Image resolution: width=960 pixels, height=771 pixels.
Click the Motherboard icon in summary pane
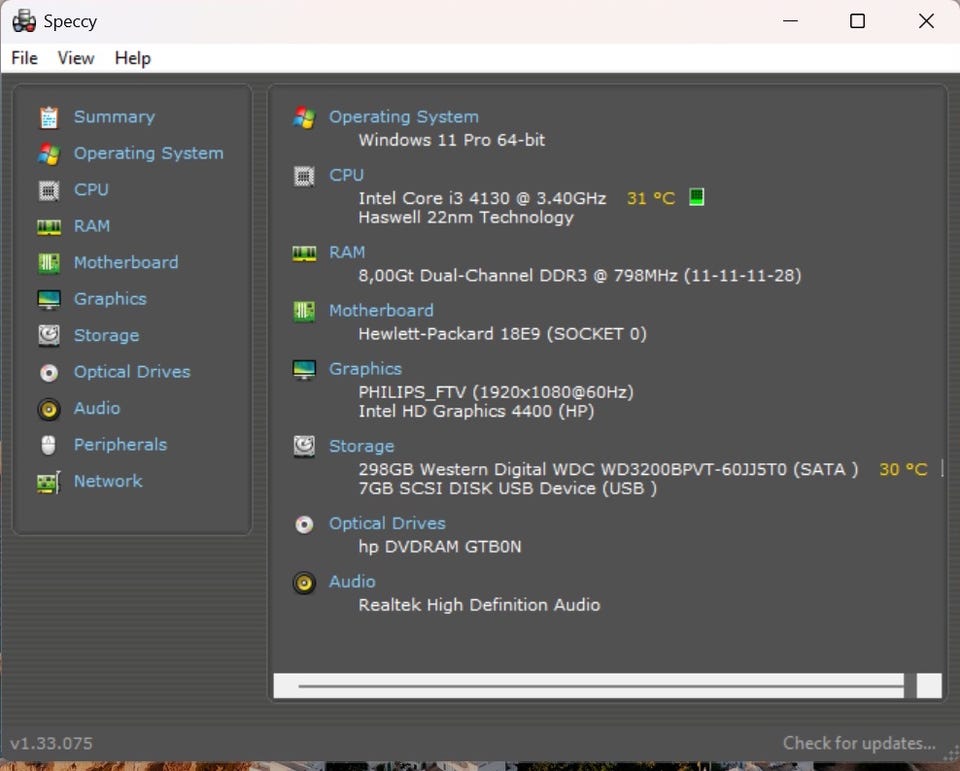point(304,311)
